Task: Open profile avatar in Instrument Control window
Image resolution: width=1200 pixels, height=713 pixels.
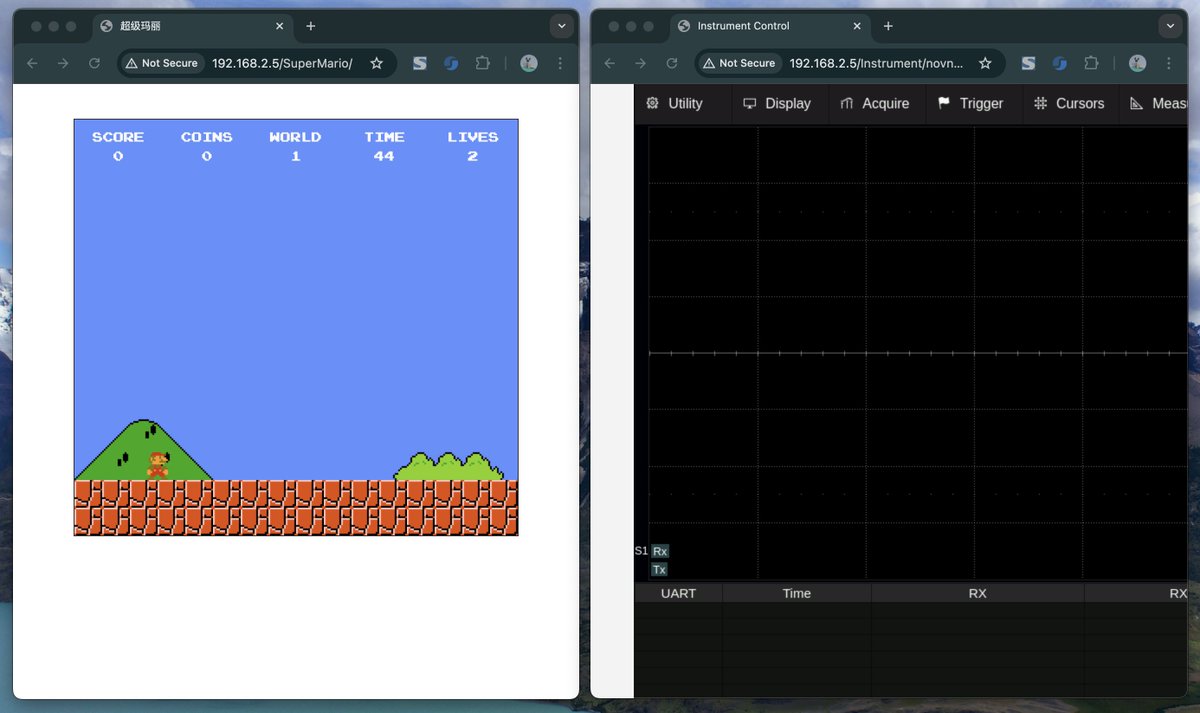Action: [1137, 63]
